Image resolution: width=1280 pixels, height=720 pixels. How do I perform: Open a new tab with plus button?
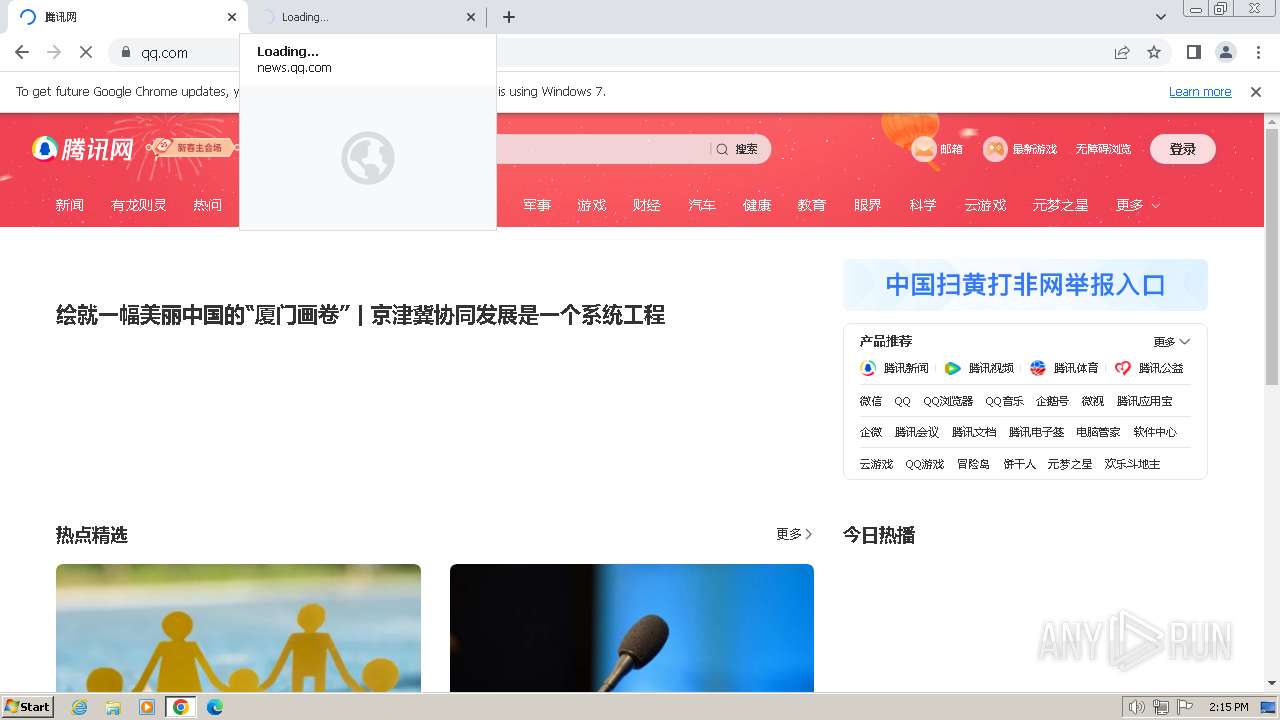pyautogui.click(x=509, y=17)
